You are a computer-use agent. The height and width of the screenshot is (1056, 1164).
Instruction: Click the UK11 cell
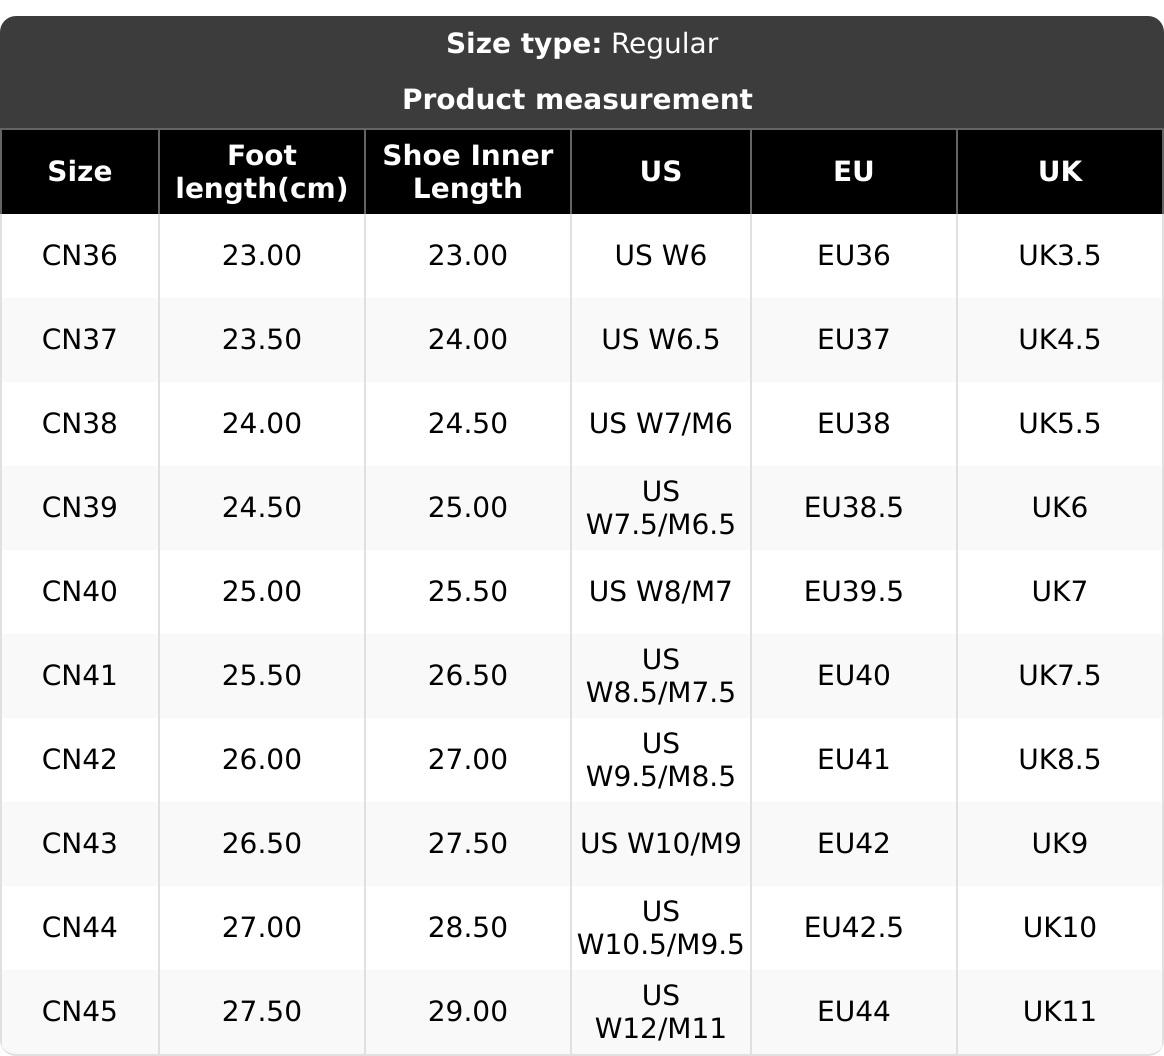(1060, 1012)
